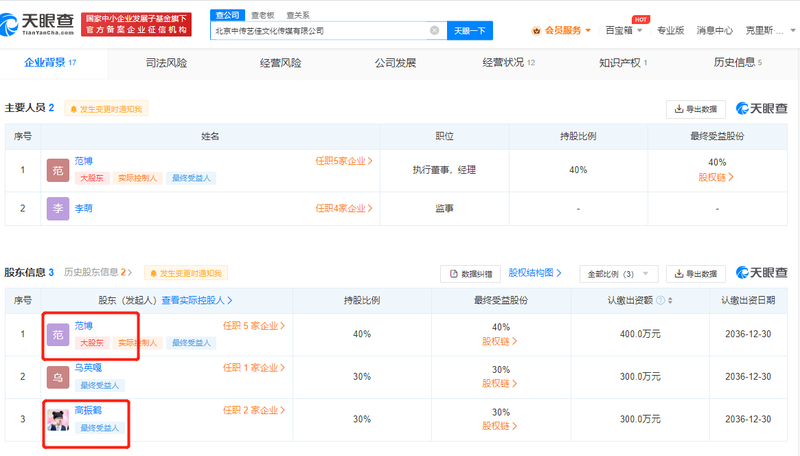This screenshot has width=800, height=456.
Task: Expand the 任职5家企业 link in 主要人员 table
Action: click(x=344, y=160)
